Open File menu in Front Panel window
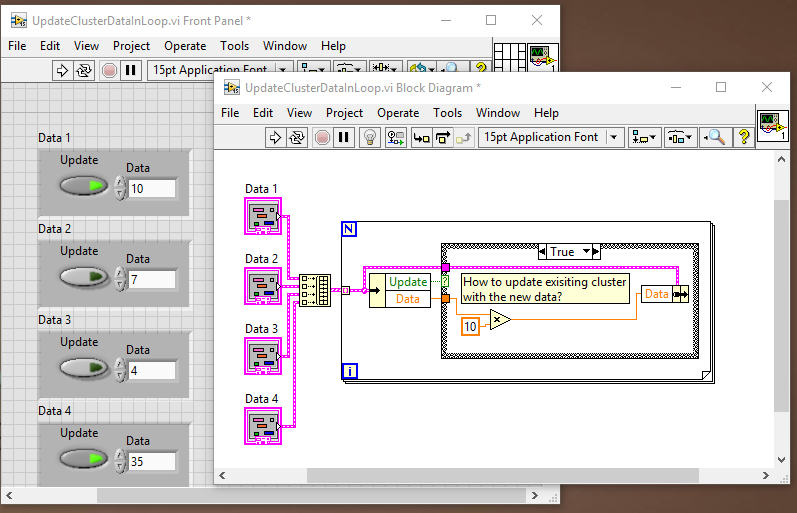The height and width of the screenshot is (513, 797). [17, 46]
